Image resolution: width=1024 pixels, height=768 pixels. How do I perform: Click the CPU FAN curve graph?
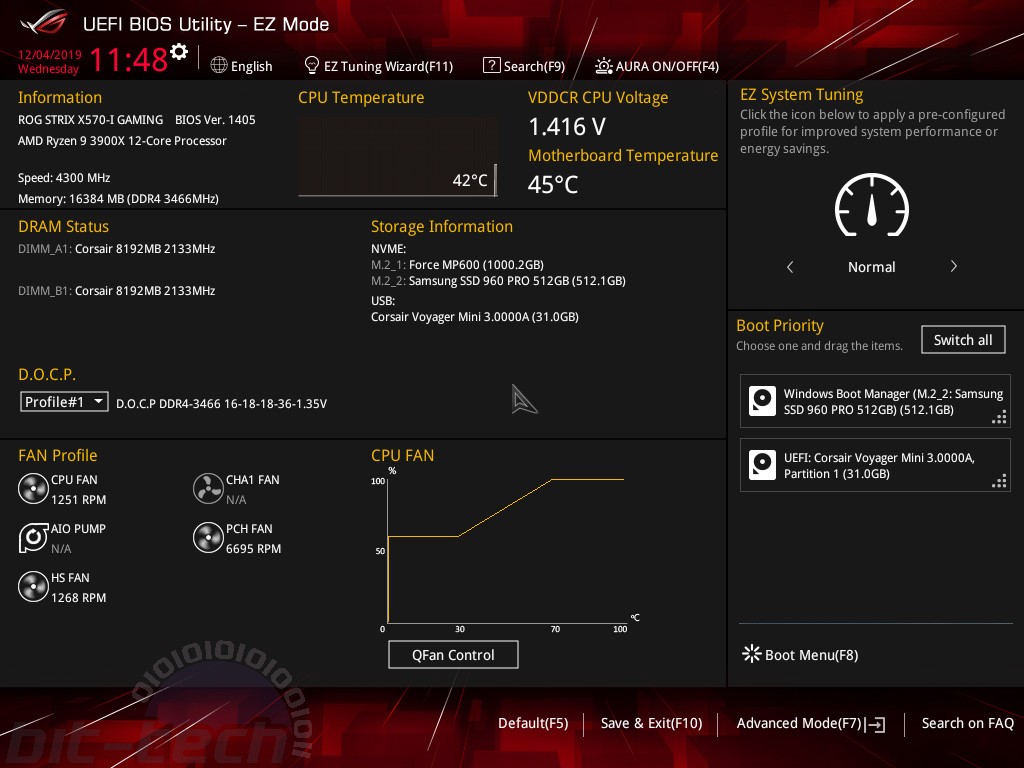[506, 551]
